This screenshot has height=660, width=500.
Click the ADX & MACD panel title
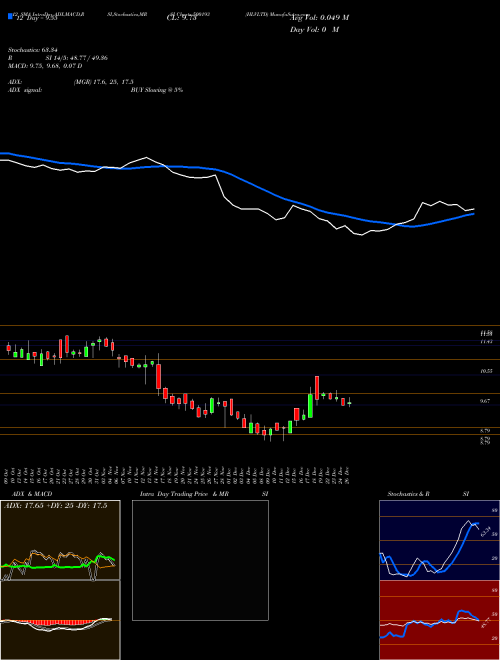coord(32,494)
